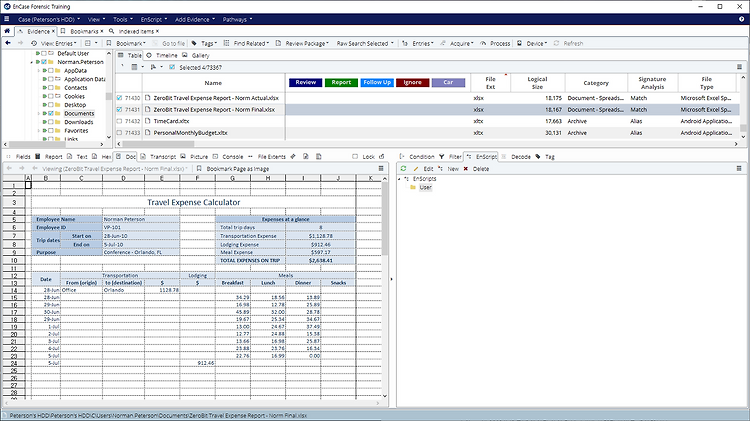Click the Picture view icon
750x421 pixels.
(x=183, y=156)
